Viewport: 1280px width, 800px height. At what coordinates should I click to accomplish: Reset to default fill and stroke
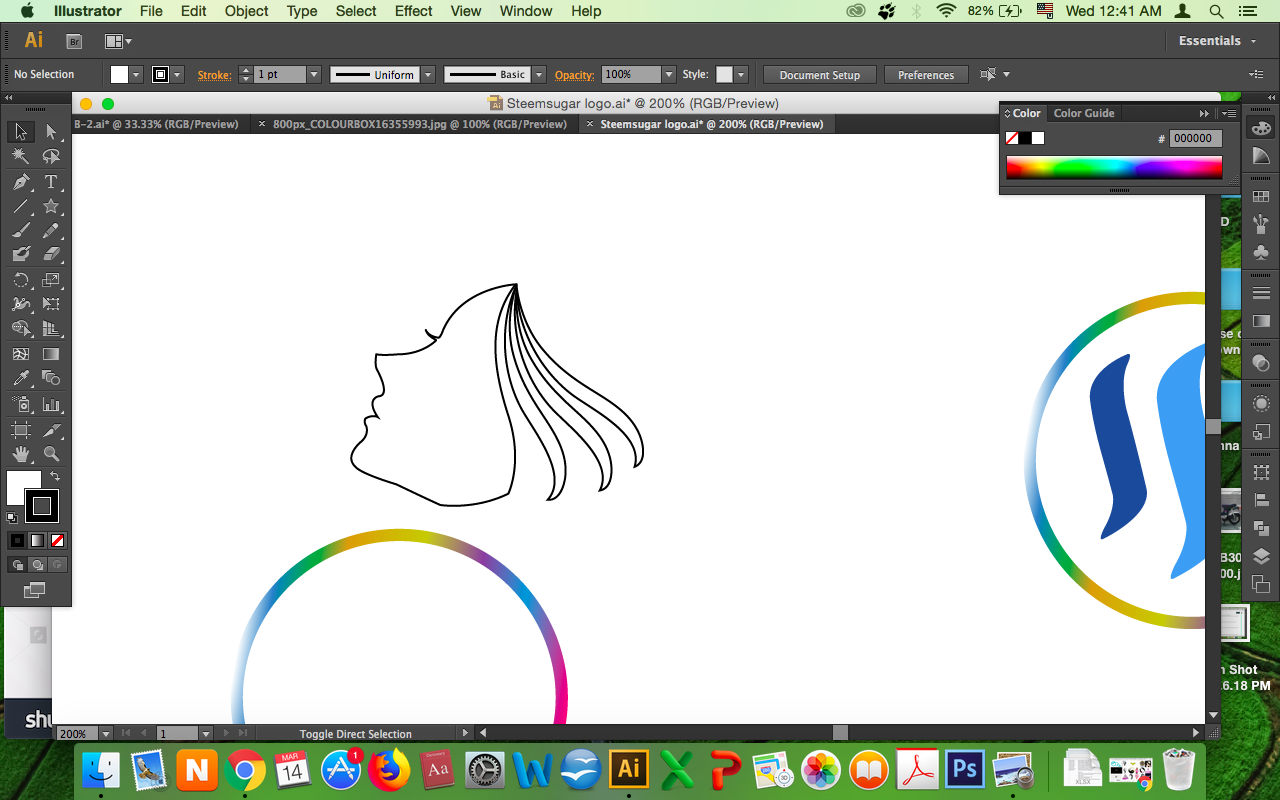(12, 518)
